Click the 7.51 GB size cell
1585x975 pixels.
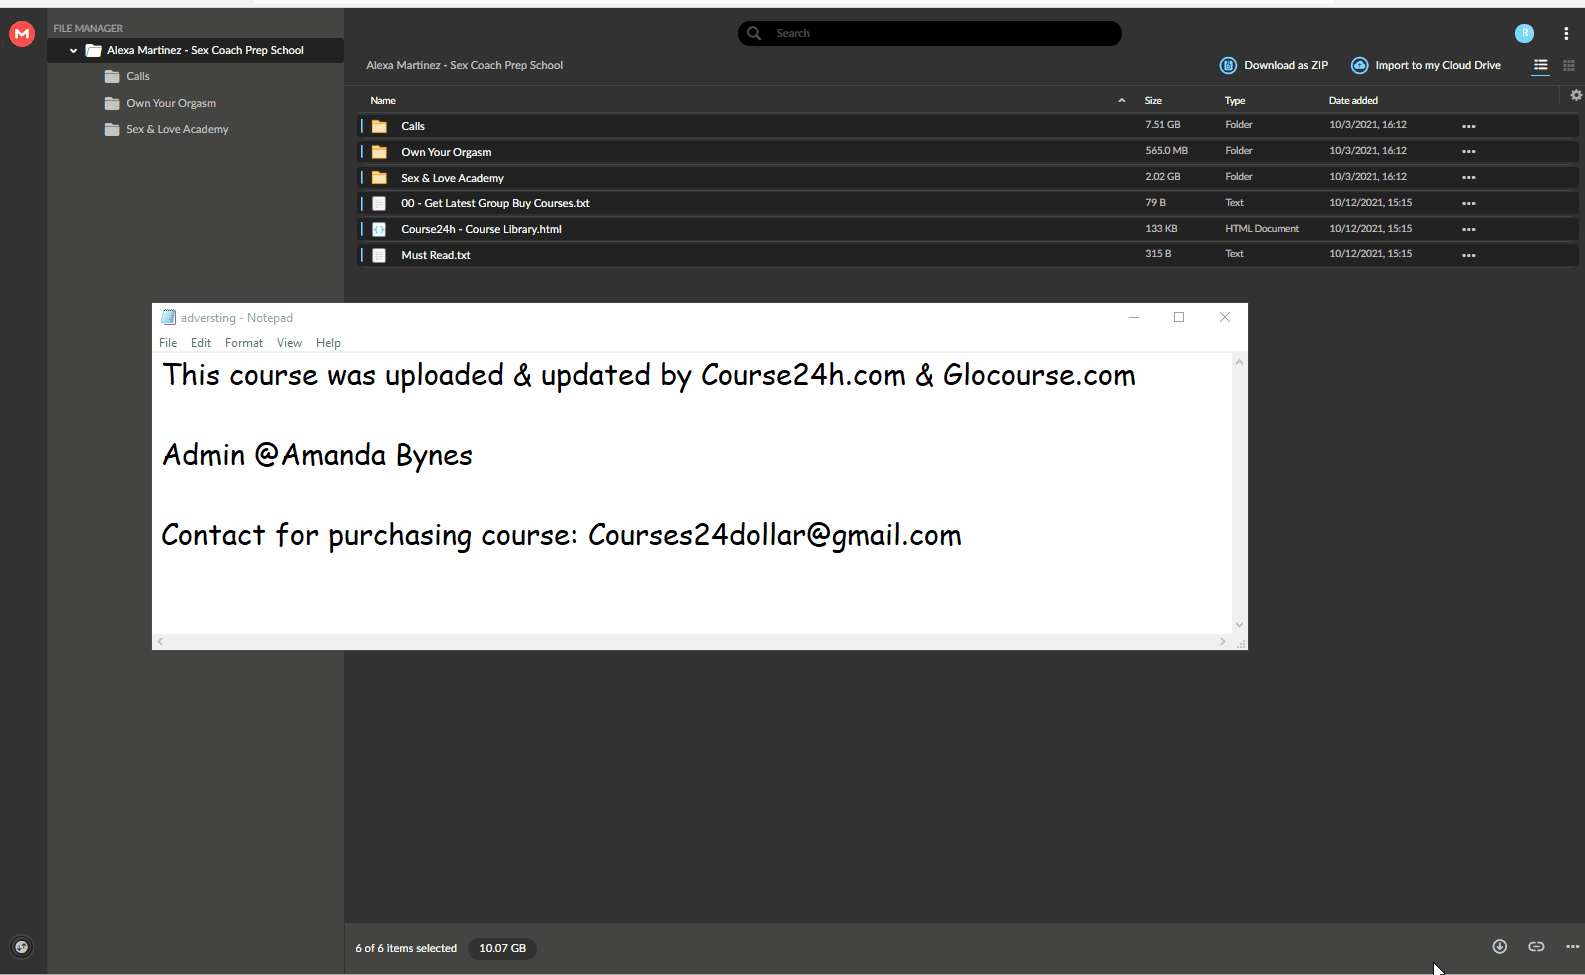(1162, 125)
